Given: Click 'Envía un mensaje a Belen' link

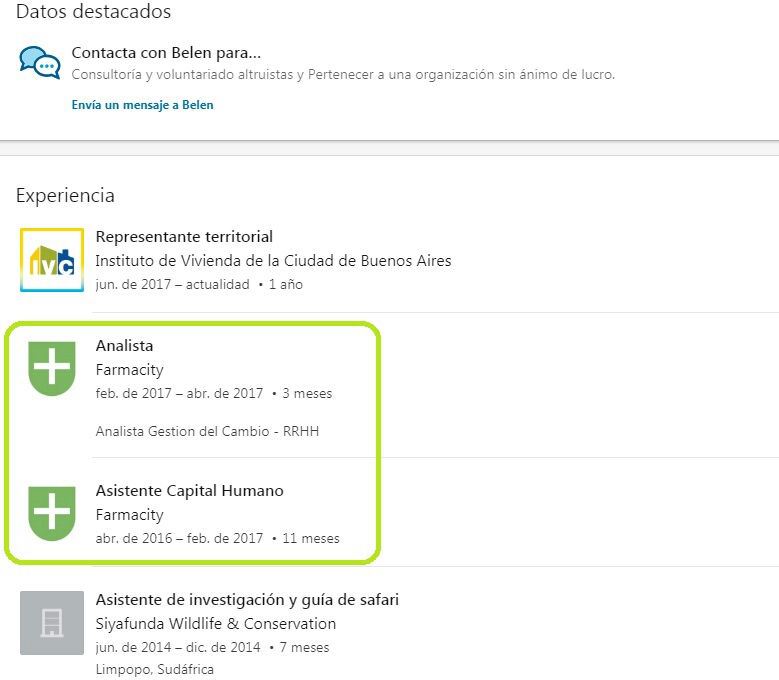Looking at the screenshot, I should [x=142, y=105].
